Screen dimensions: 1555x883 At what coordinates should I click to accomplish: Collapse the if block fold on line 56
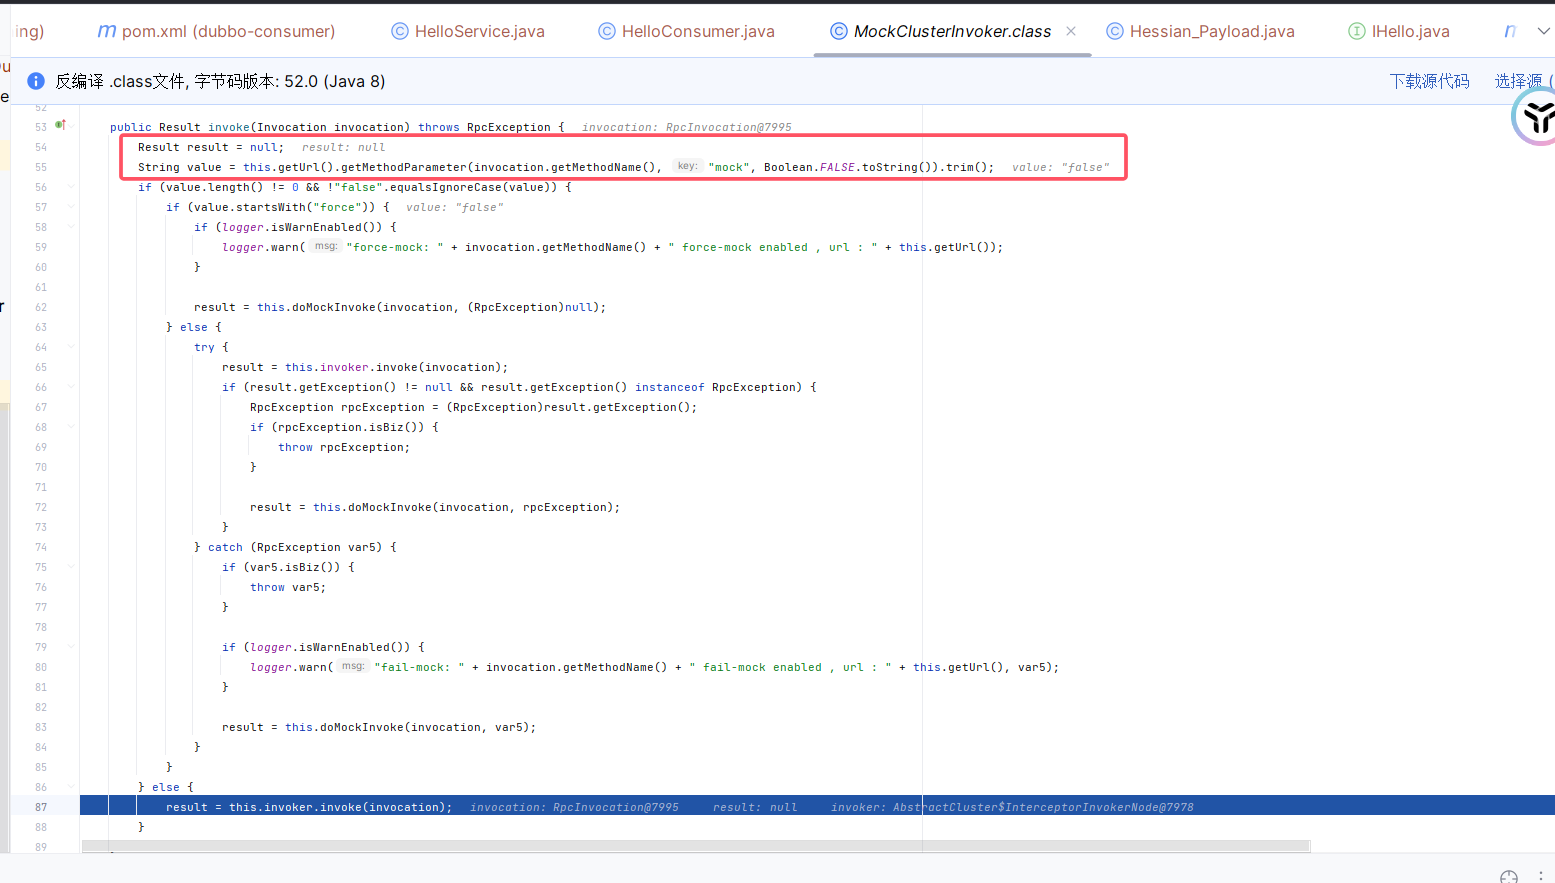click(x=71, y=187)
